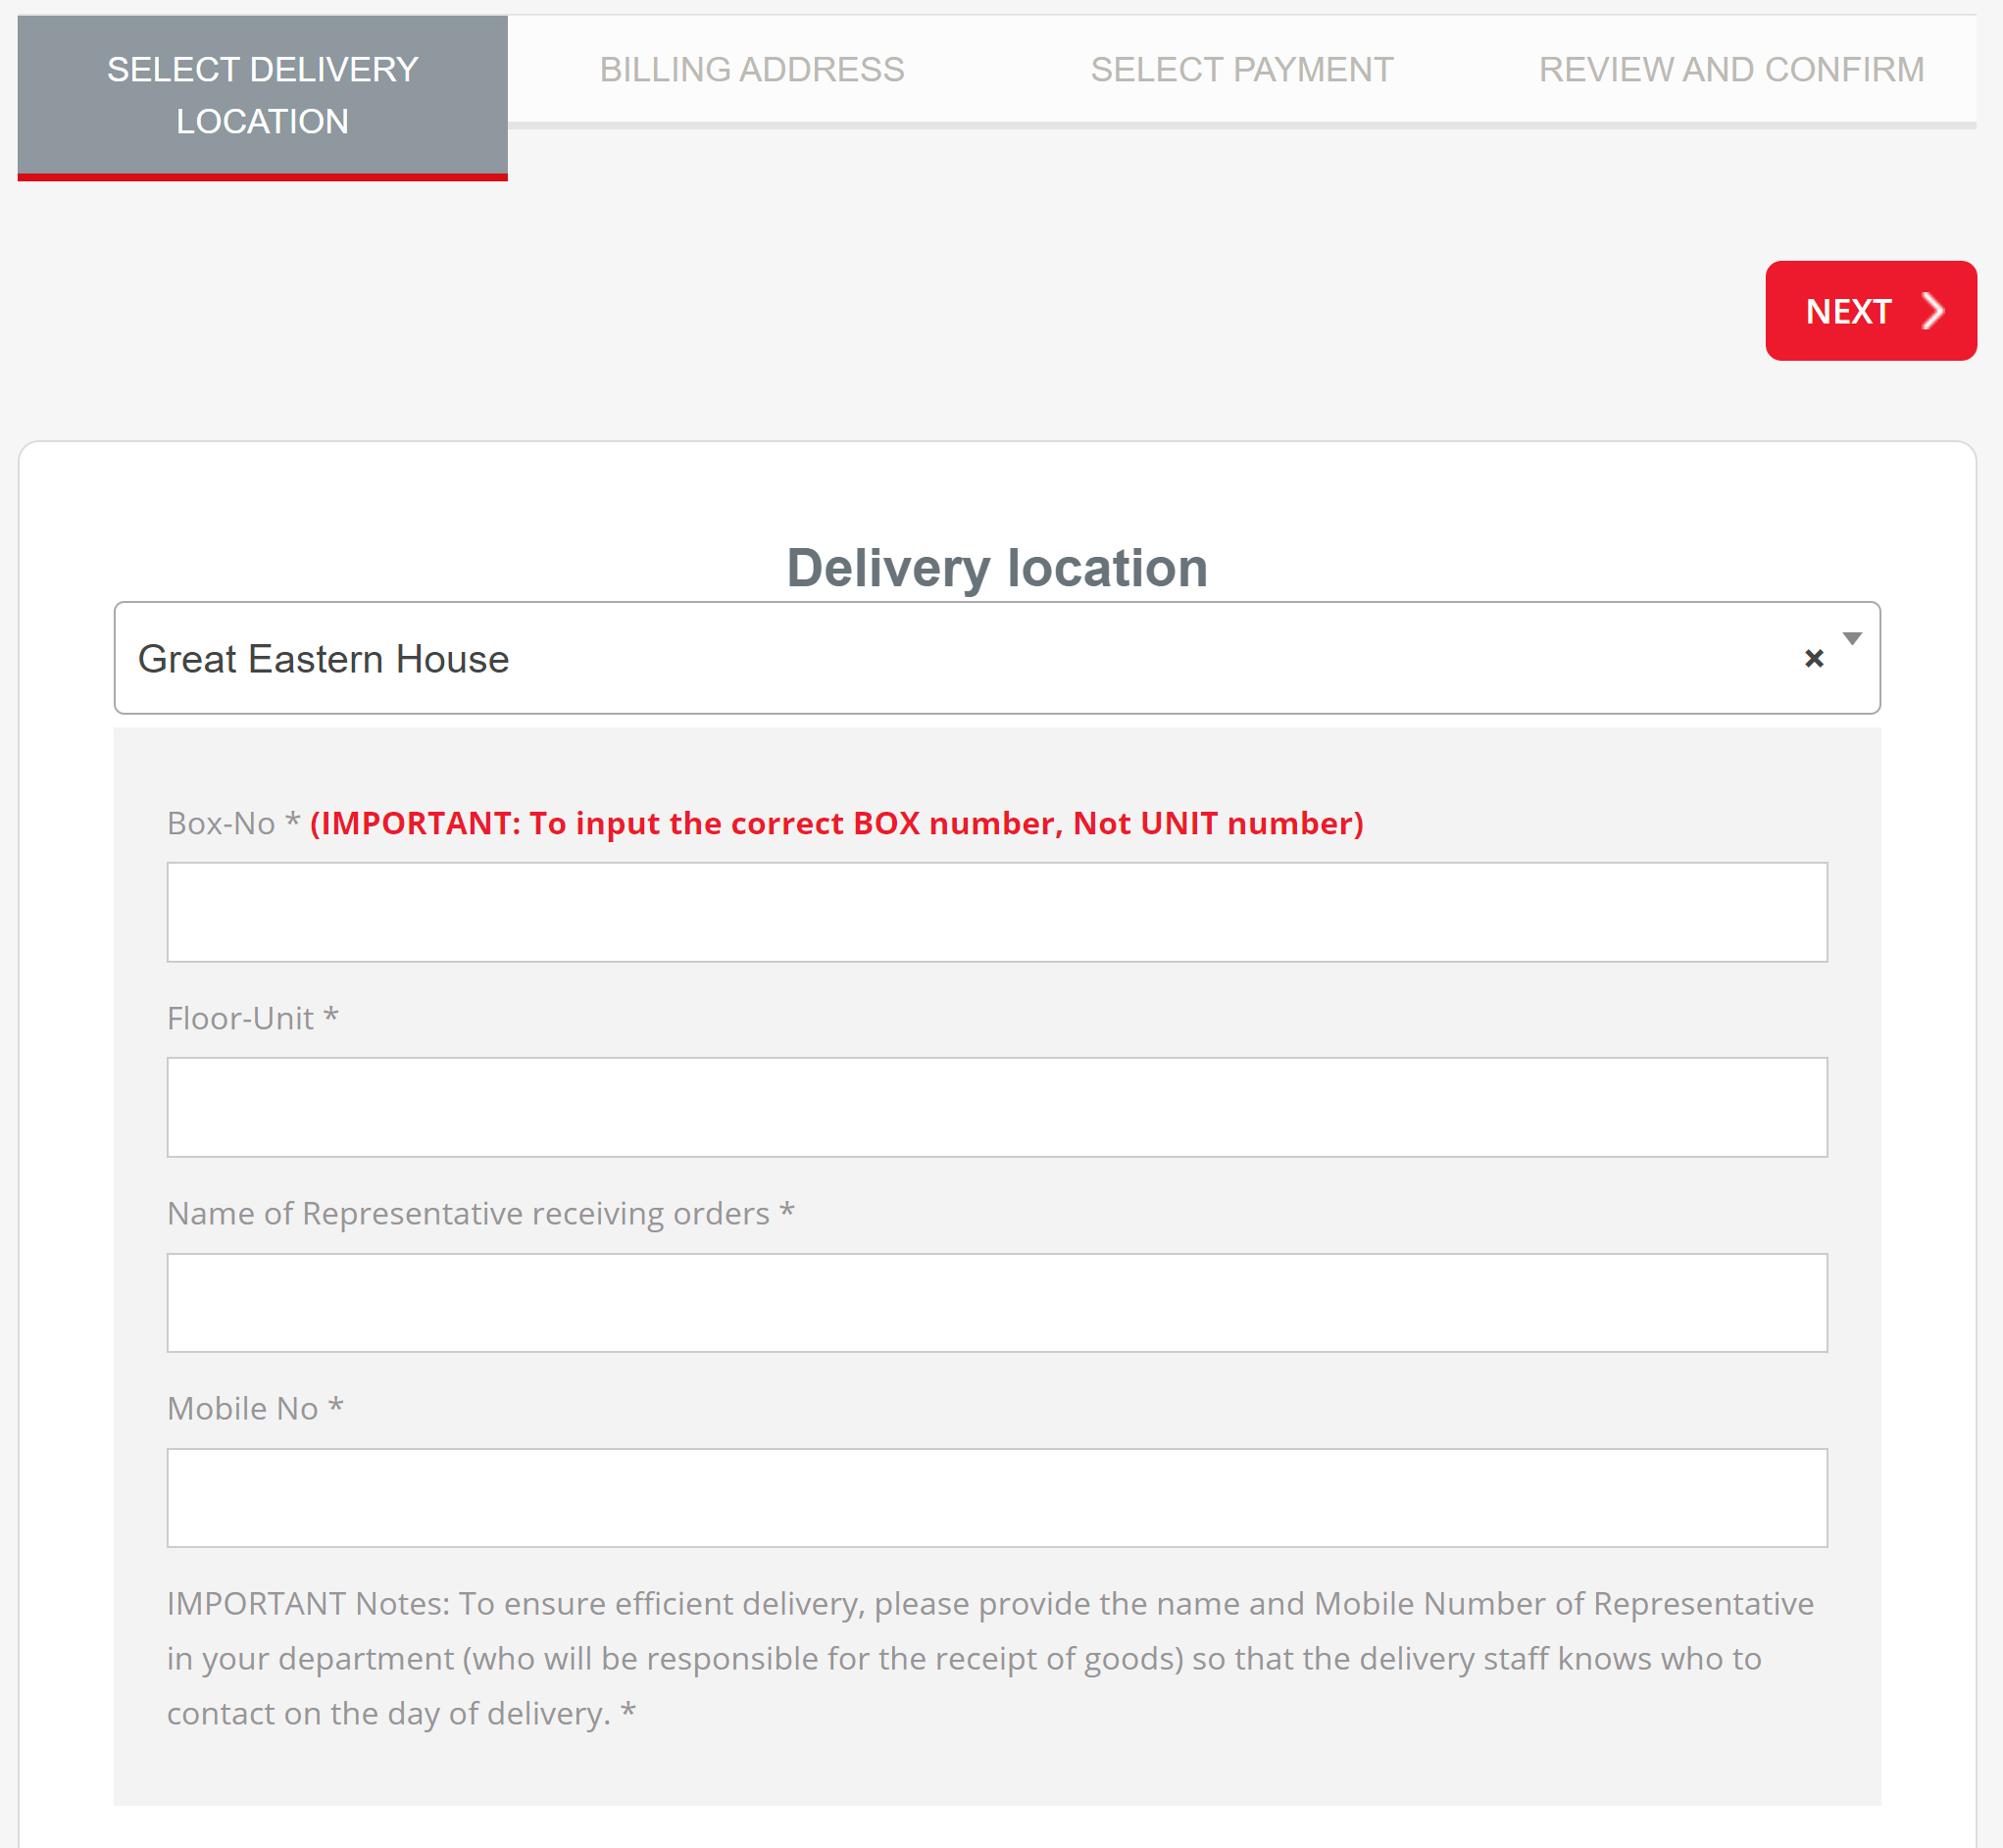Viewport: 2003px width, 1848px height.
Task: Clear the Great Eastern House selection
Action: point(1813,658)
